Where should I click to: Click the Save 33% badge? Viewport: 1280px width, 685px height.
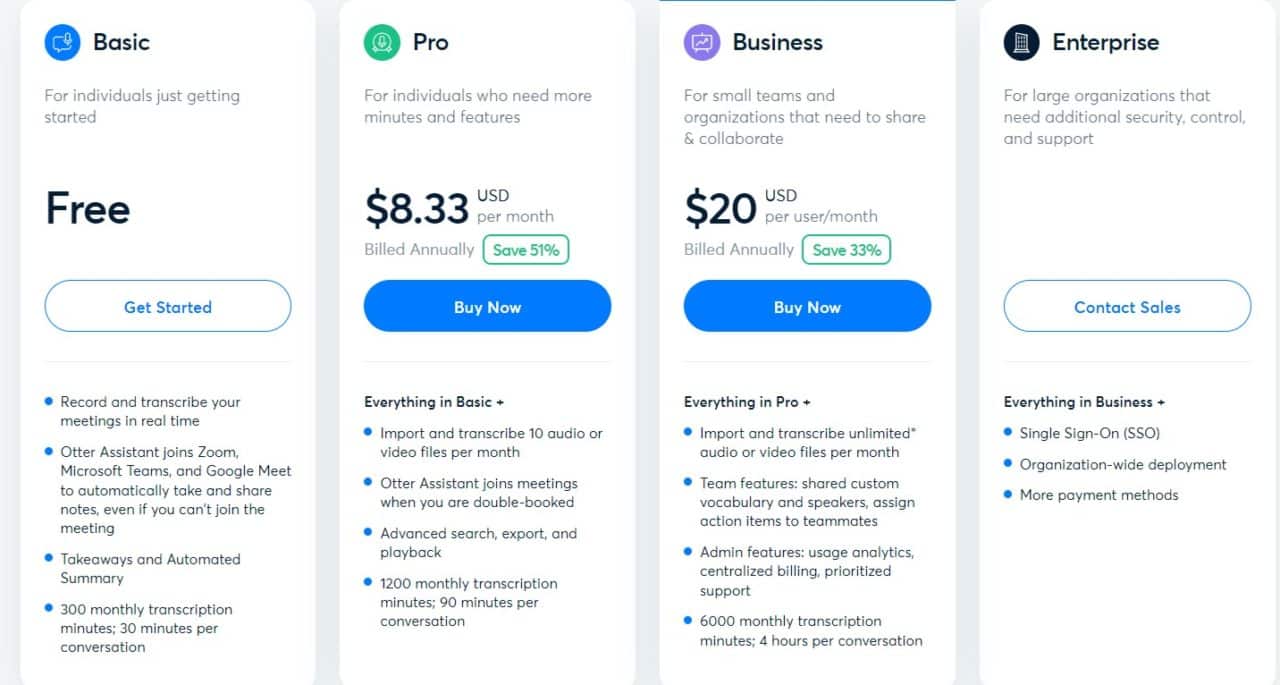click(x=847, y=250)
